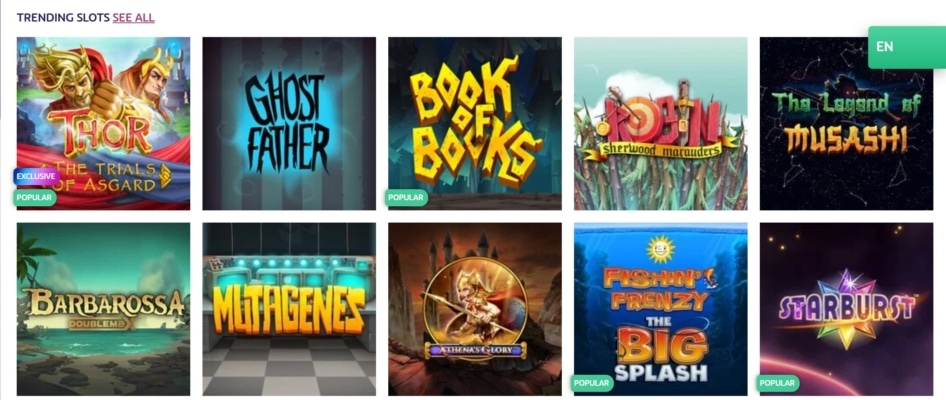
Task: Open the Starburst slot game
Action: pyautogui.click(x=846, y=309)
